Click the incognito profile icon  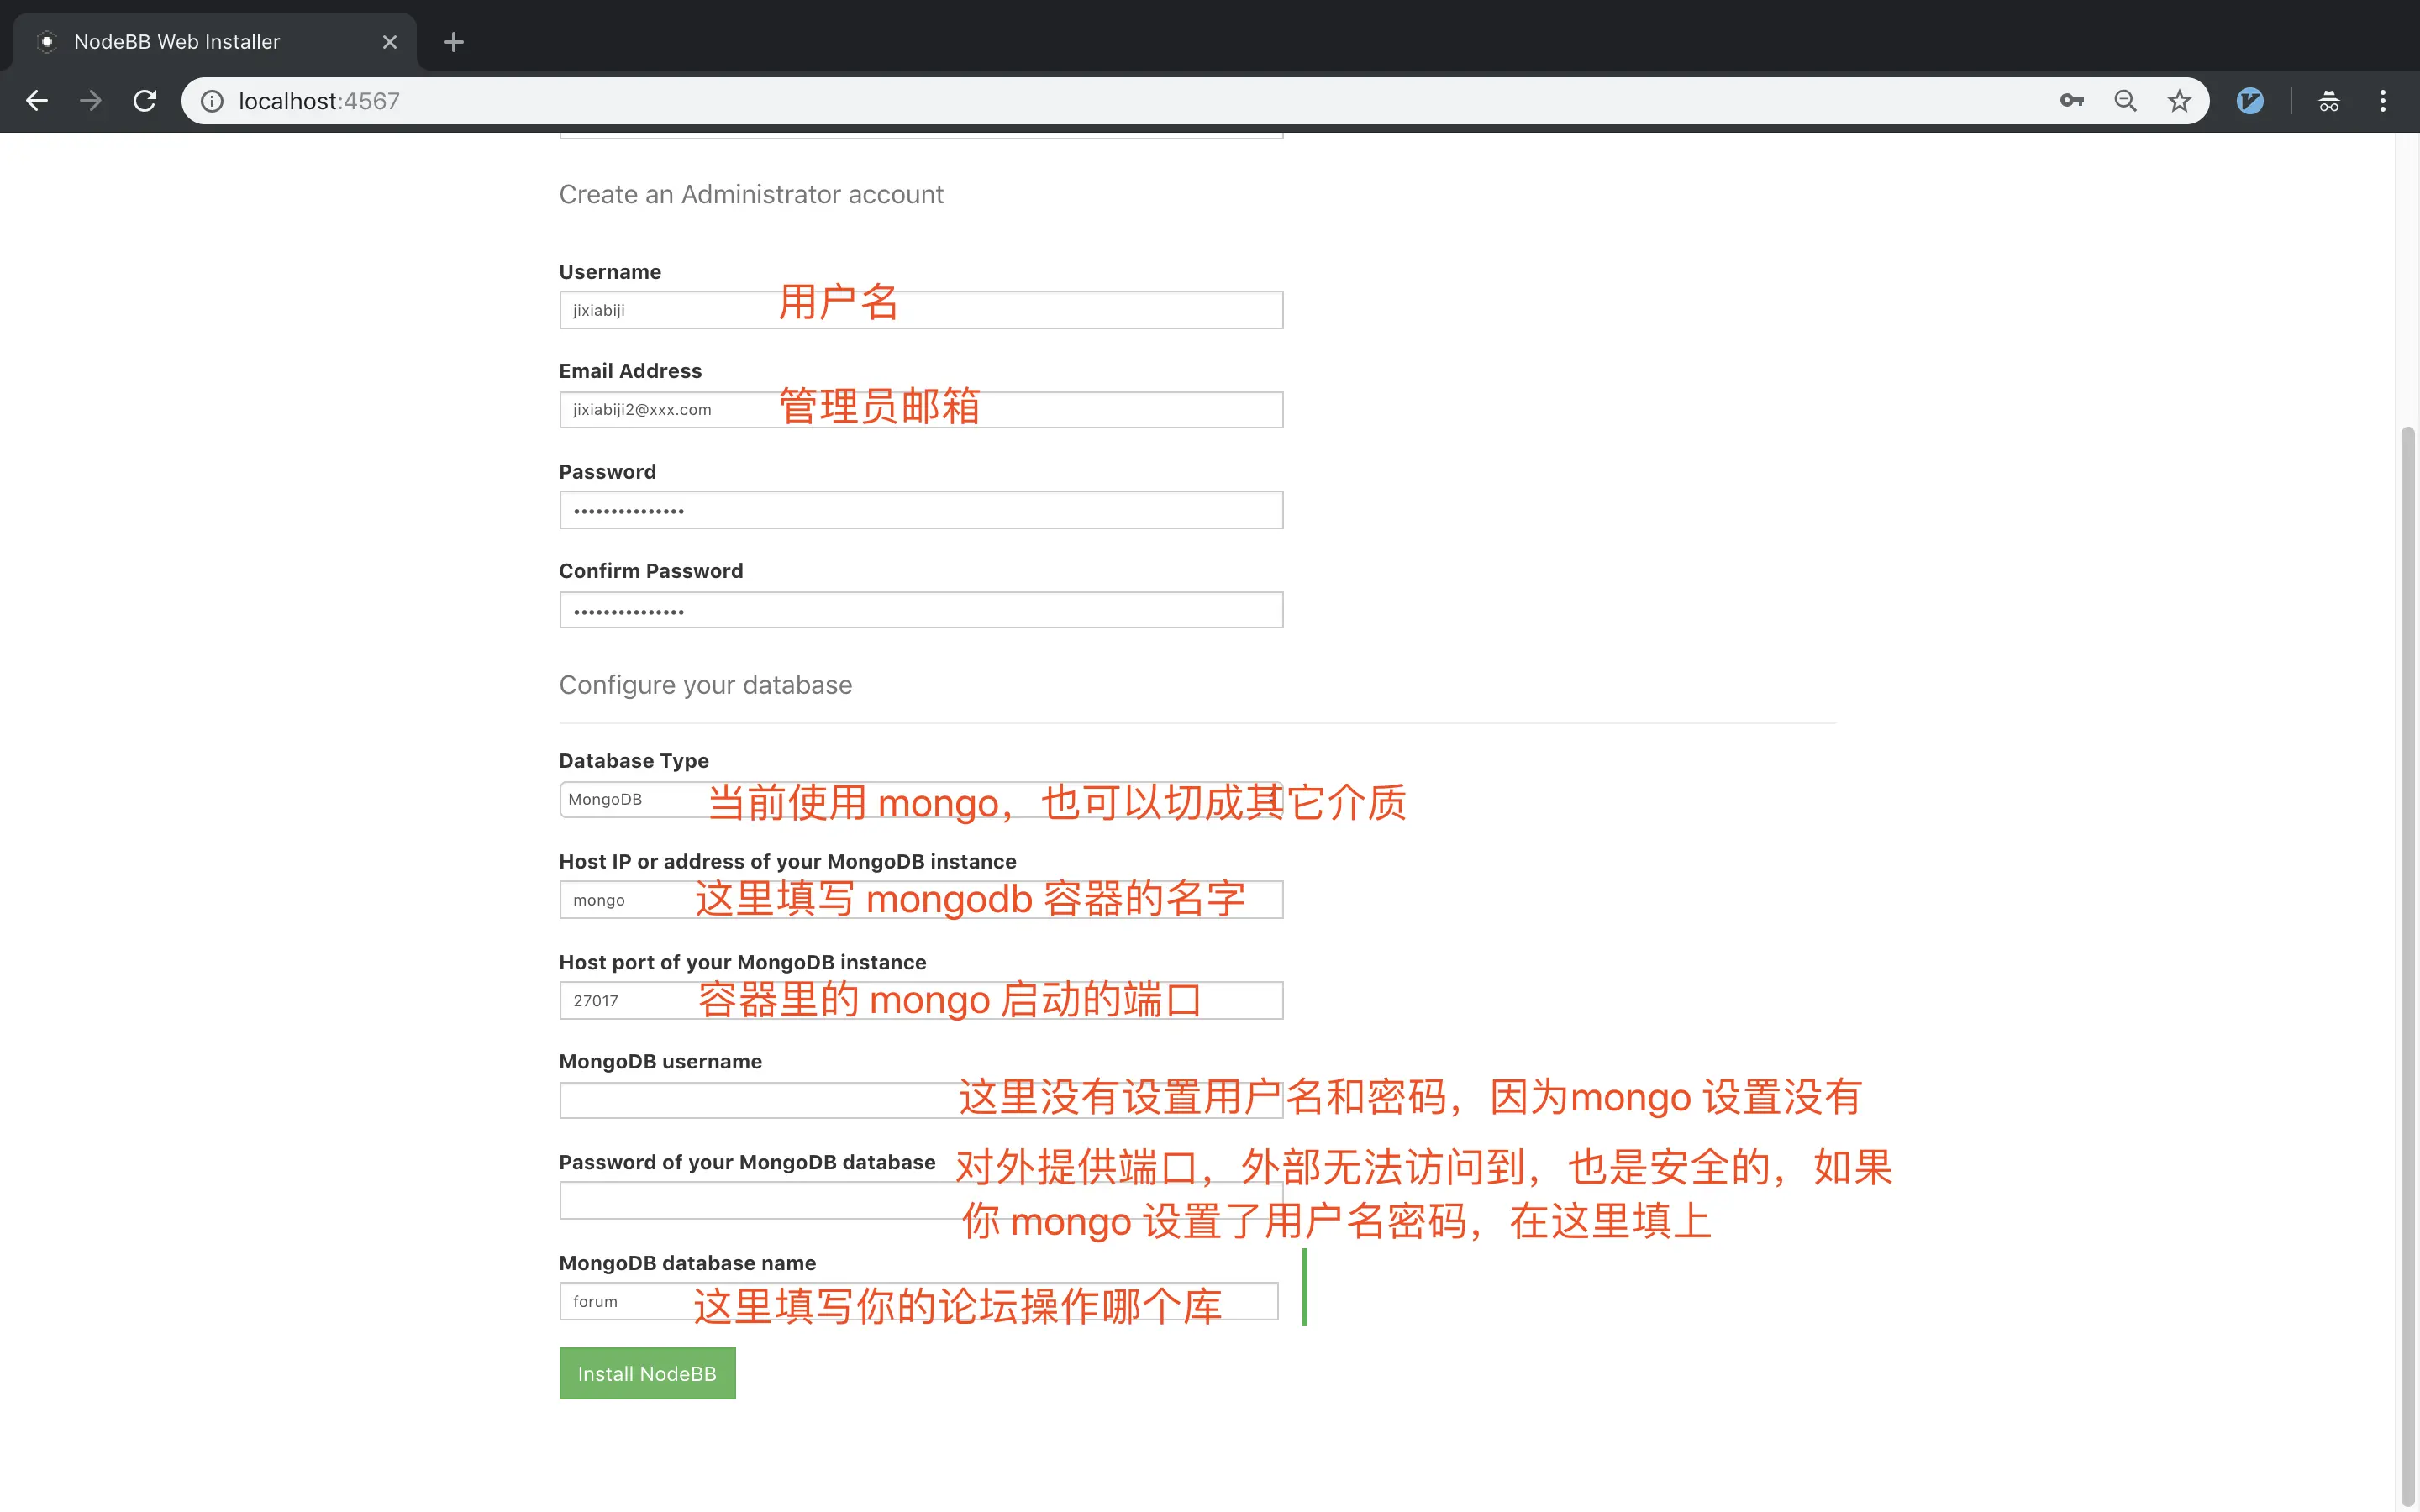tap(2329, 101)
